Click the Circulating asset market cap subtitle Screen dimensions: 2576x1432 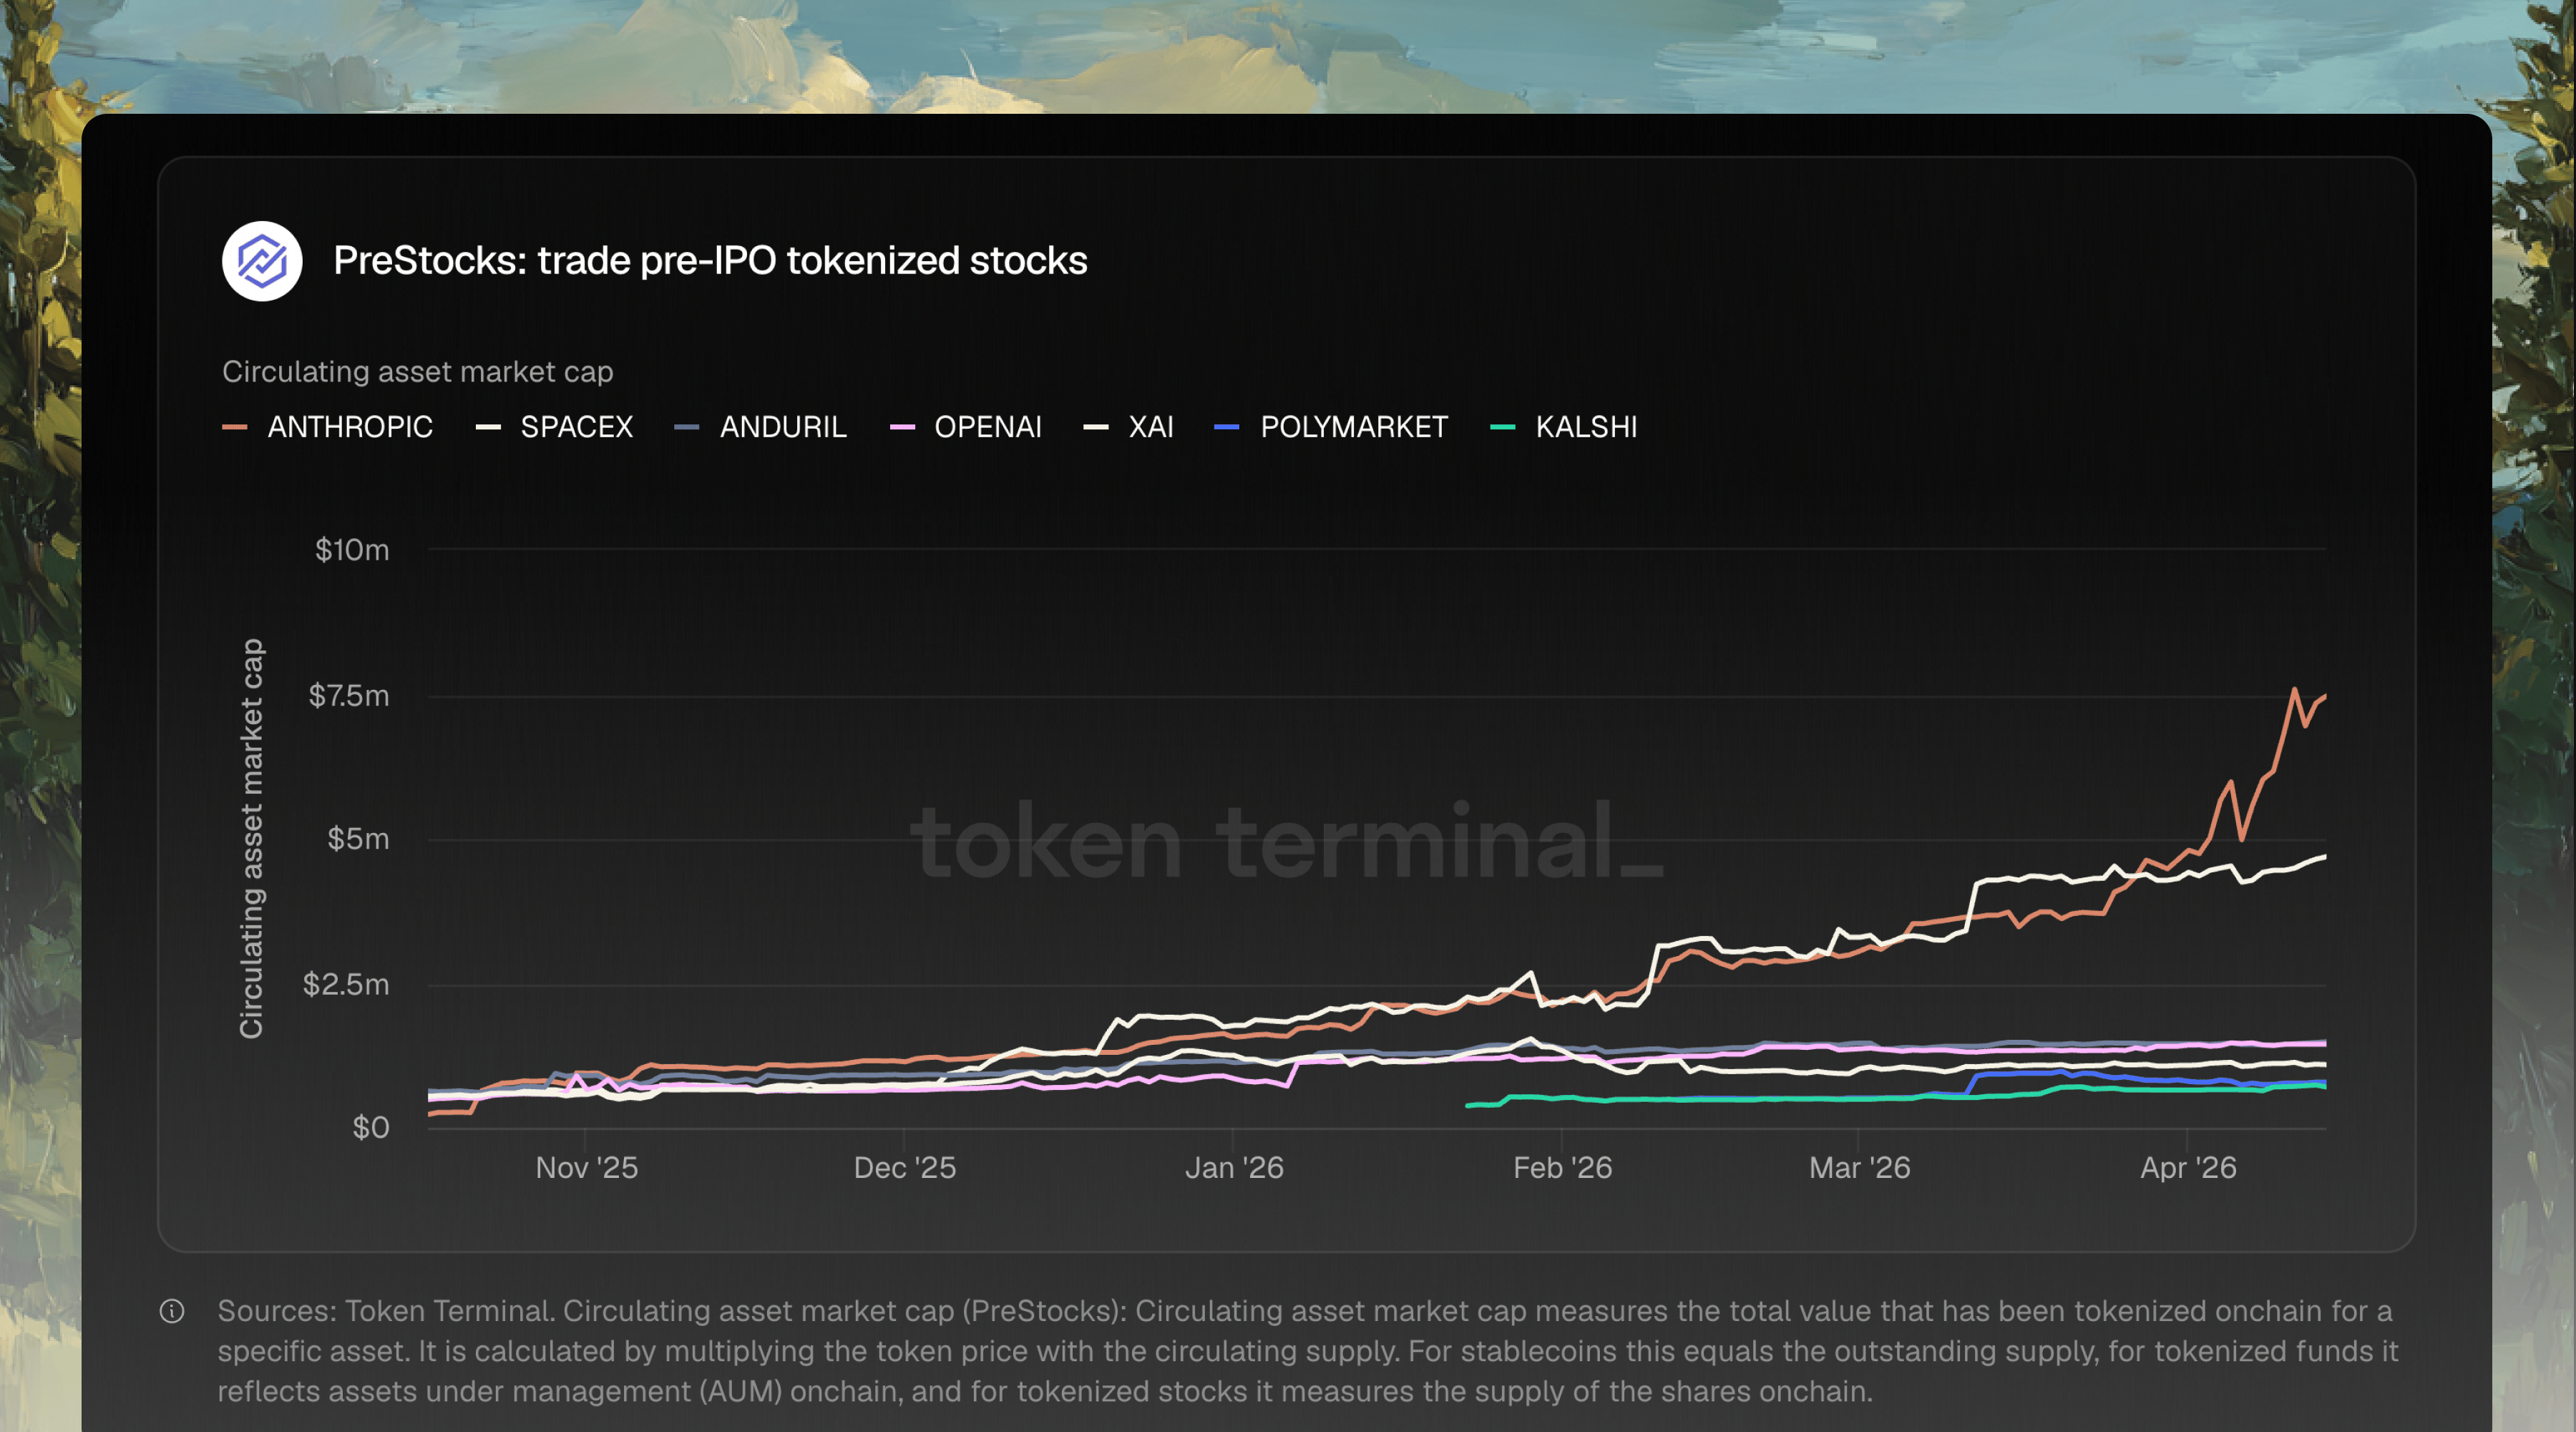[418, 372]
